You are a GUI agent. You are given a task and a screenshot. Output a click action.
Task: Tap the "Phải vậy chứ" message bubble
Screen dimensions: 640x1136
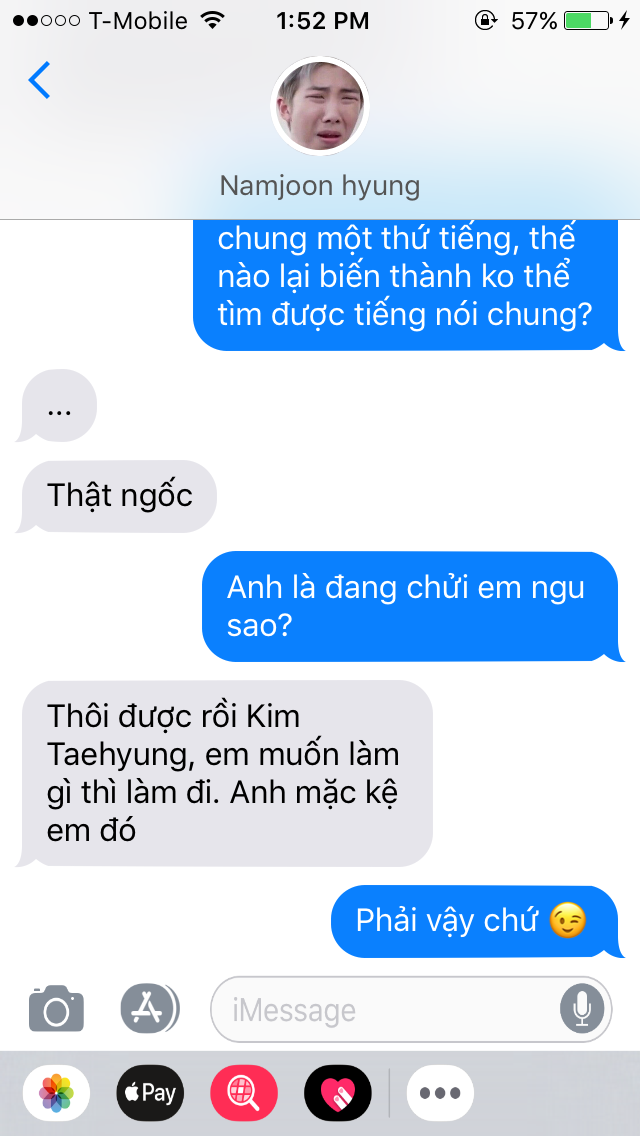click(x=477, y=922)
